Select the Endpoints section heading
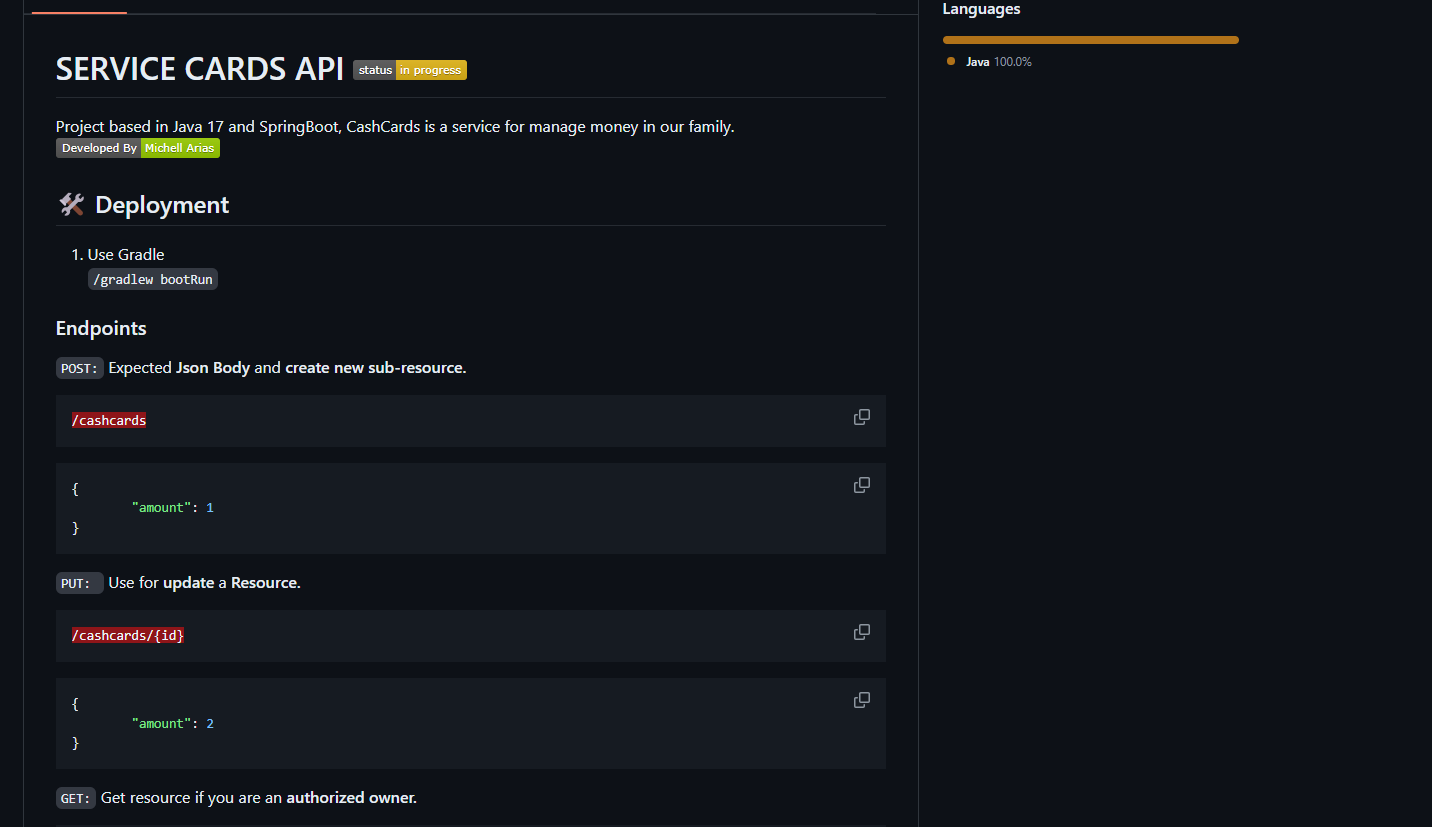Image resolution: width=1432 pixels, height=827 pixels. tap(101, 328)
